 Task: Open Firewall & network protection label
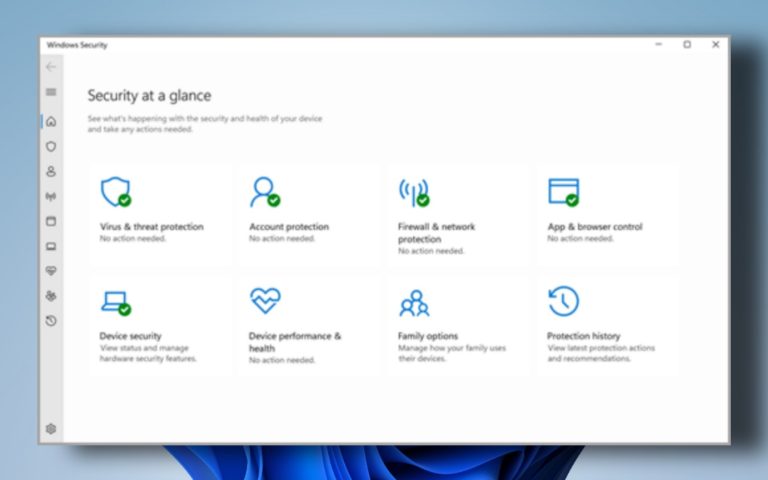[436, 233]
